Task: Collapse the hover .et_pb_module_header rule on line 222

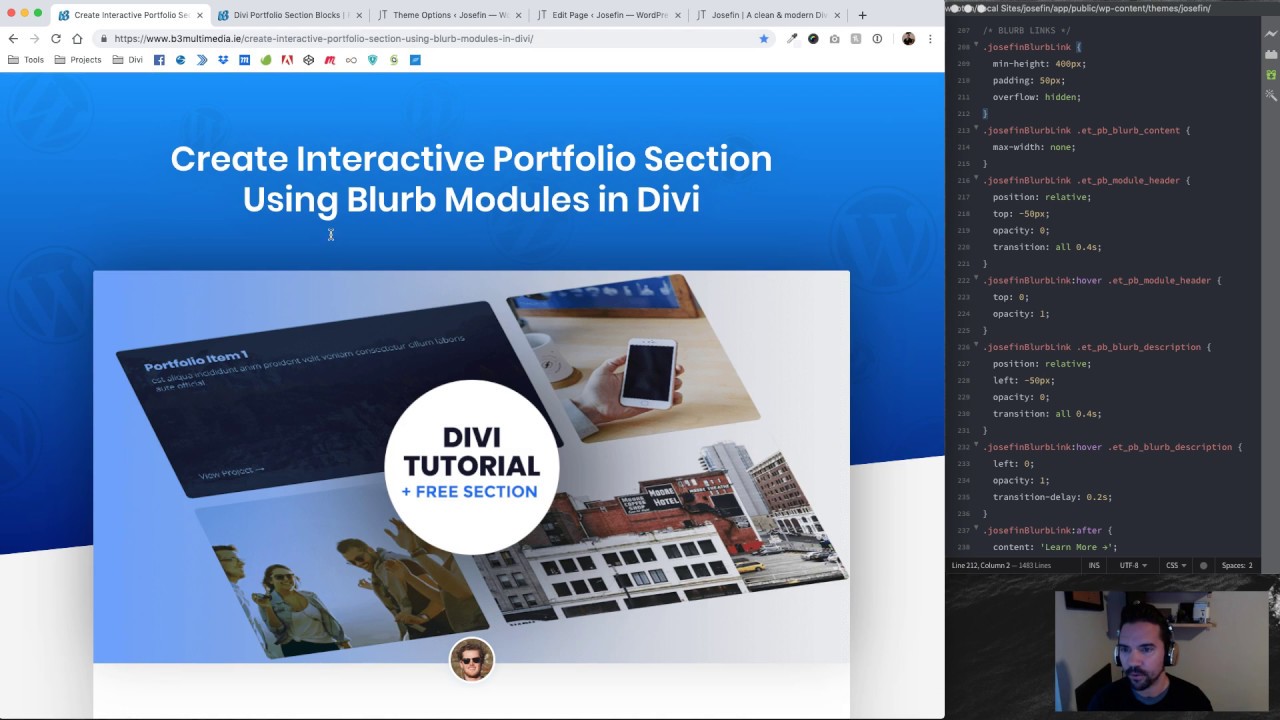Action: pyautogui.click(x=976, y=280)
